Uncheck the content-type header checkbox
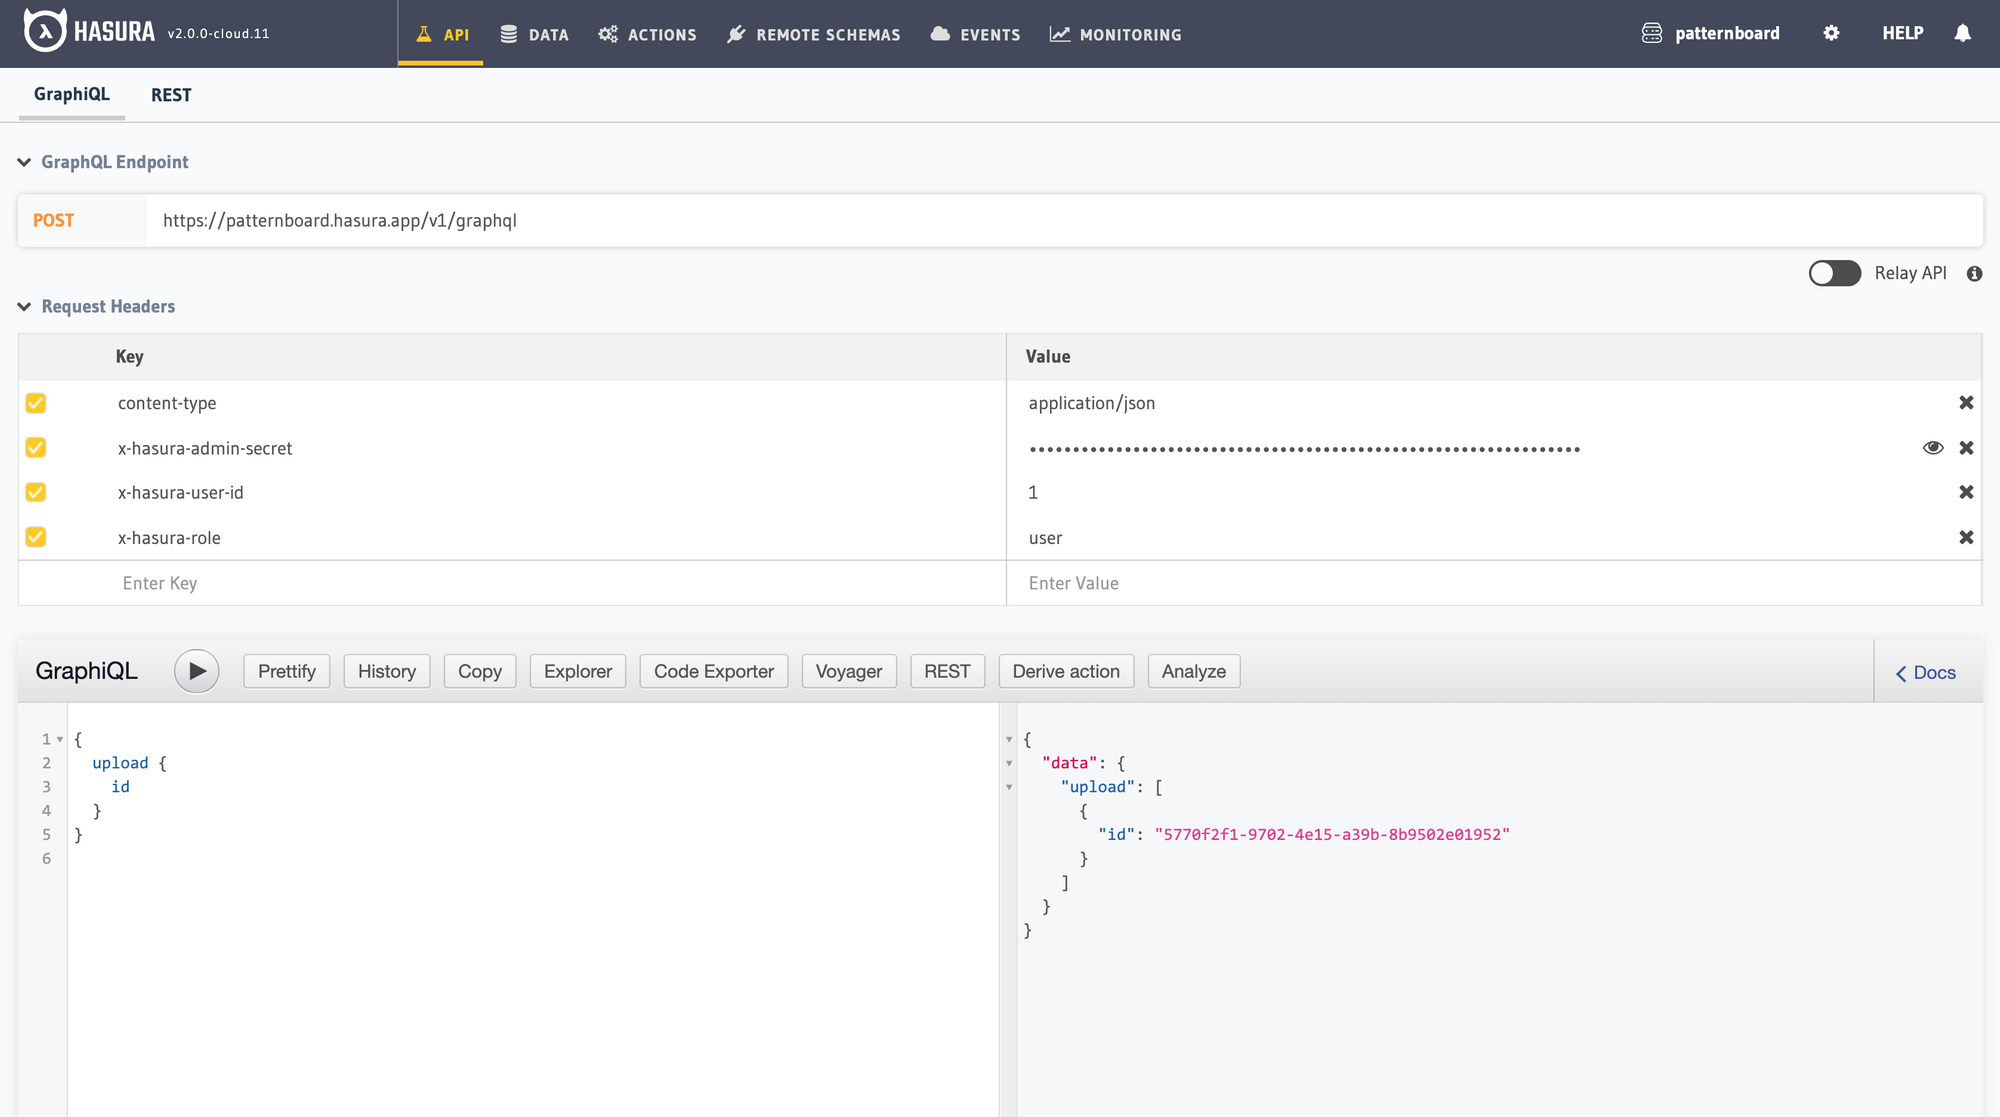2000x1117 pixels. (36, 403)
